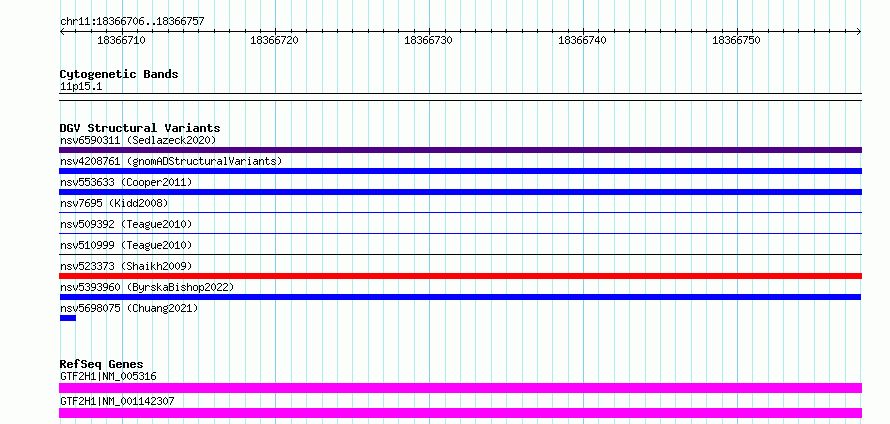Image resolution: width=890 pixels, height=424 pixels.
Task: Click ruler position 18366740
Action: point(582,40)
